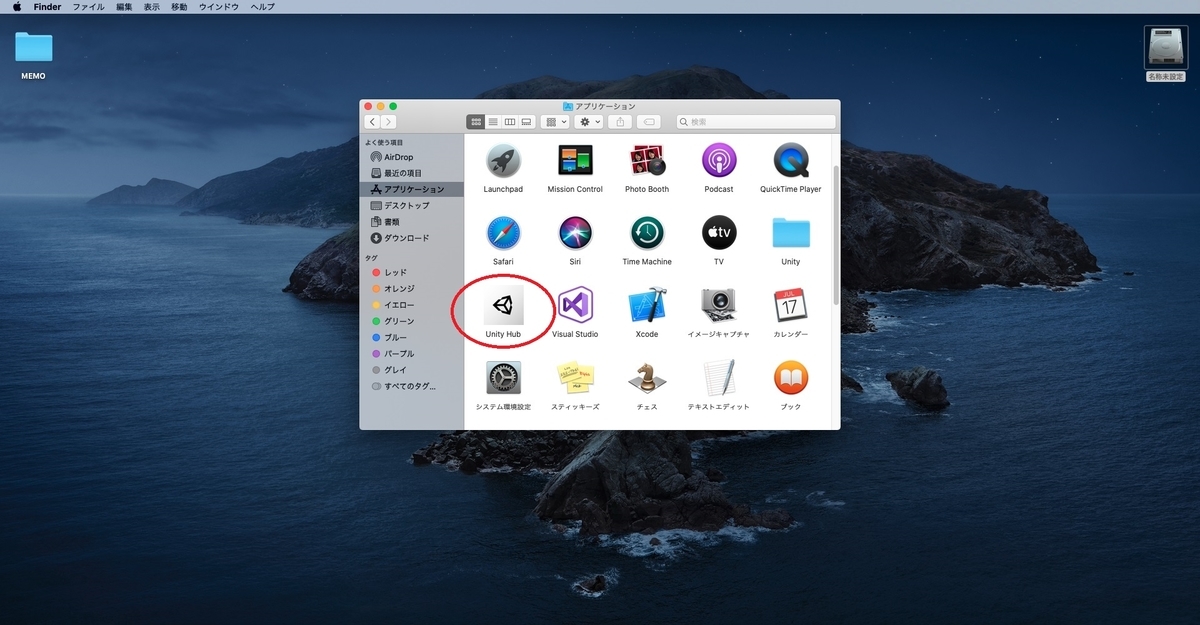The width and height of the screenshot is (1200, 625).
Task: Select the Unity folder icon
Action: tap(791, 233)
